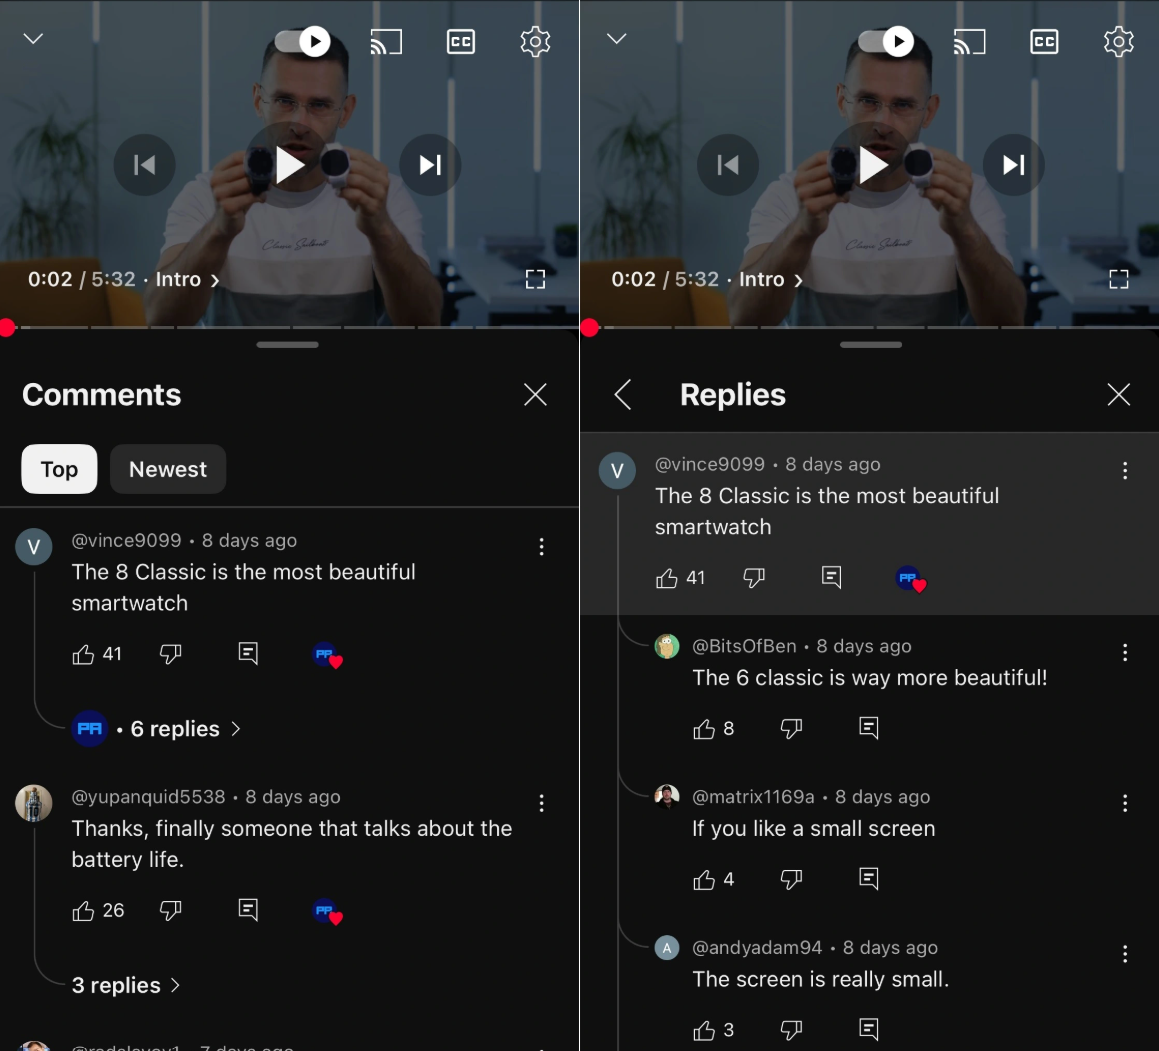This screenshot has height=1051, width=1159.
Task: Enter fullscreen in the right video player
Action: [x=1118, y=279]
